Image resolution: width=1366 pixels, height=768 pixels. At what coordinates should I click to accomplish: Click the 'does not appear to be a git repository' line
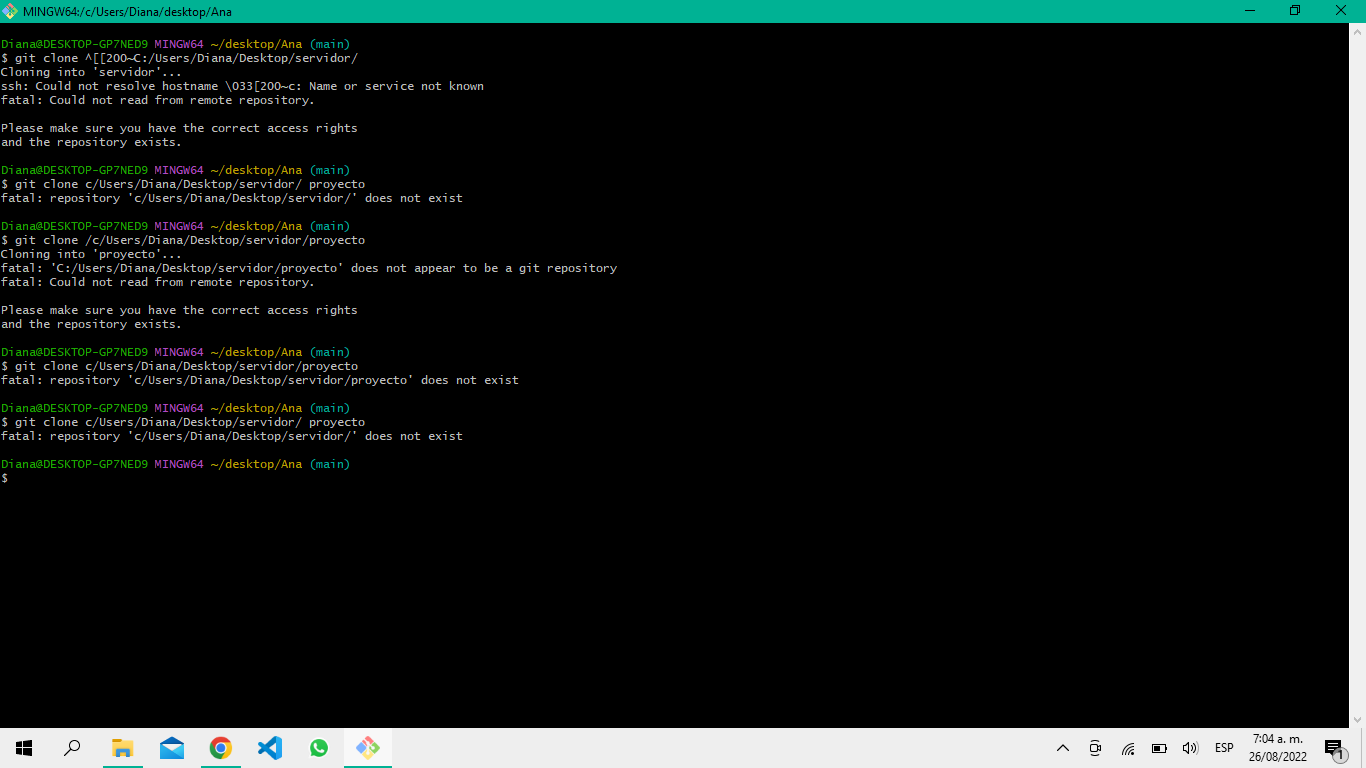point(309,268)
